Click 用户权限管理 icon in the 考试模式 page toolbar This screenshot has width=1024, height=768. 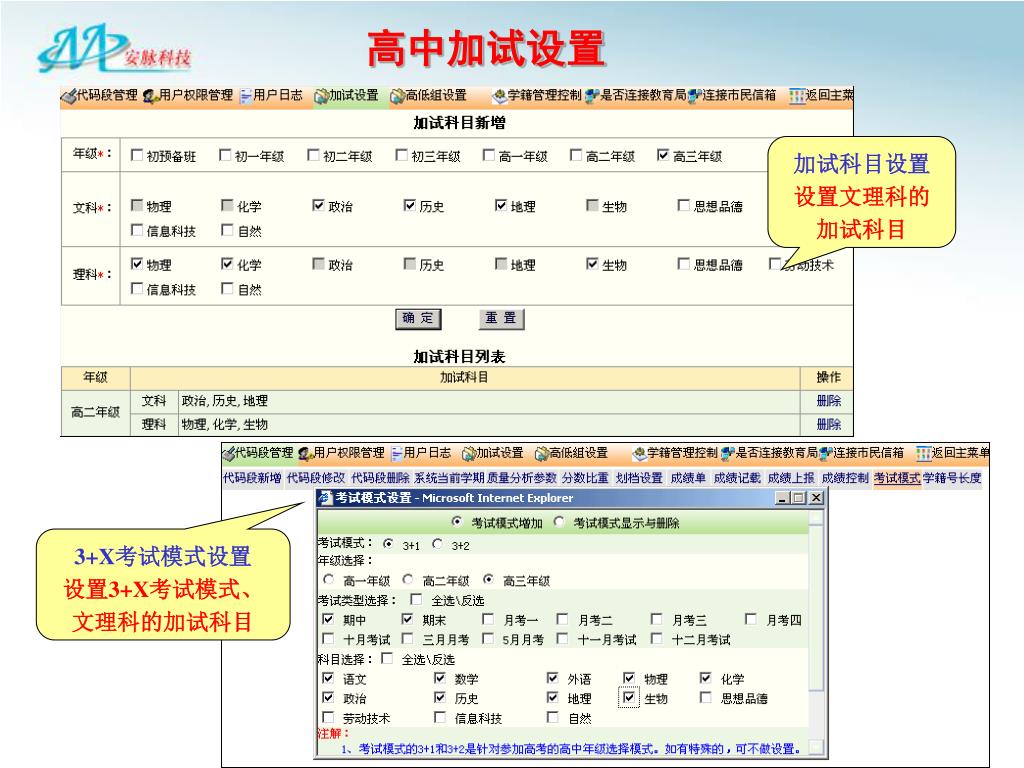pos(305,453)
